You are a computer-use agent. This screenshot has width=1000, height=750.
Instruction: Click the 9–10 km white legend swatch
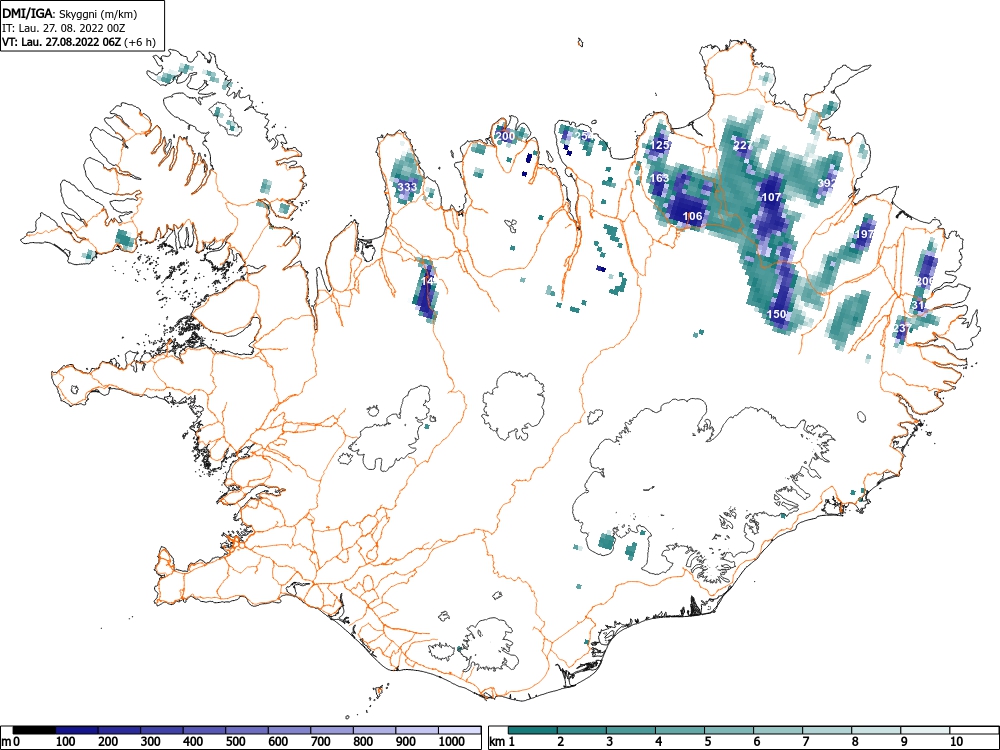tap(925, 730)
